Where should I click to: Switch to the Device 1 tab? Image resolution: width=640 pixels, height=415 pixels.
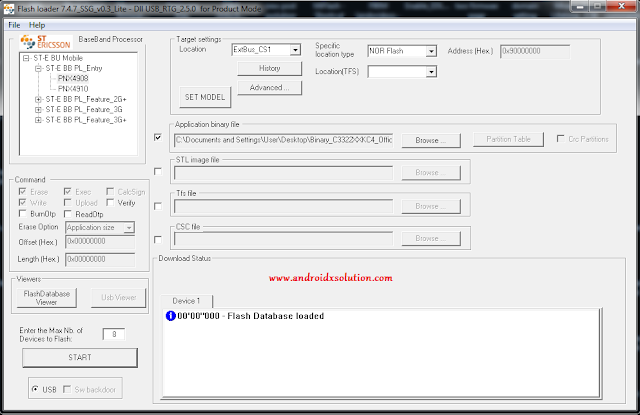(x=187, y=301)
